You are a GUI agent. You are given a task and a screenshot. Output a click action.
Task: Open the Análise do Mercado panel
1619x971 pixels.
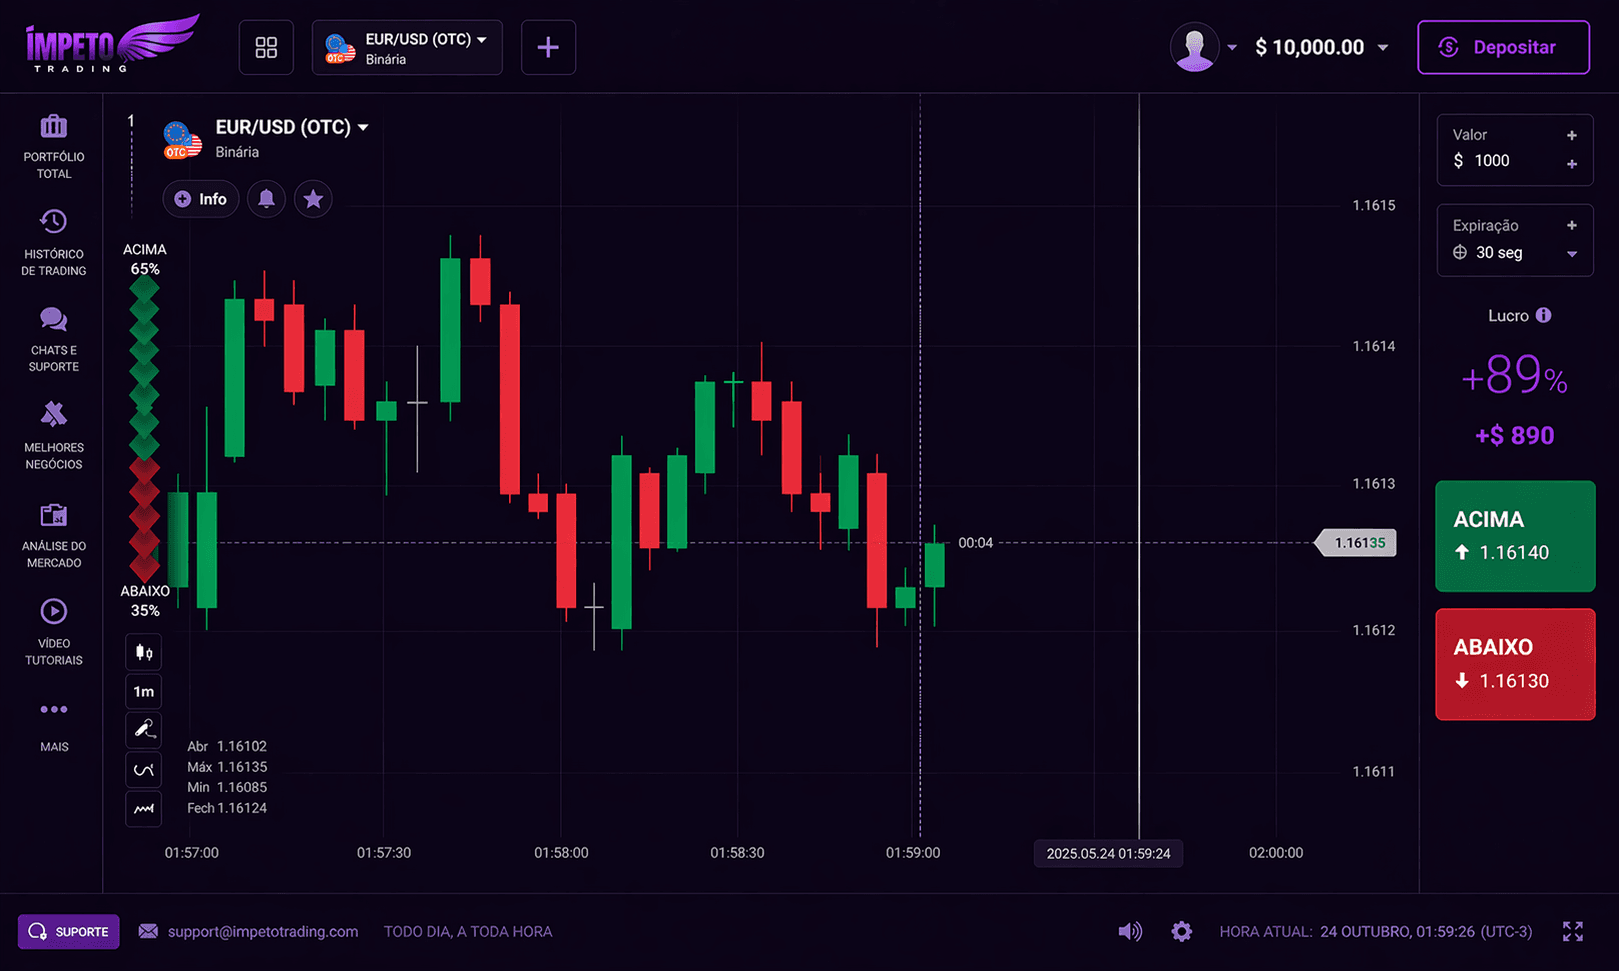pos(53,533)
